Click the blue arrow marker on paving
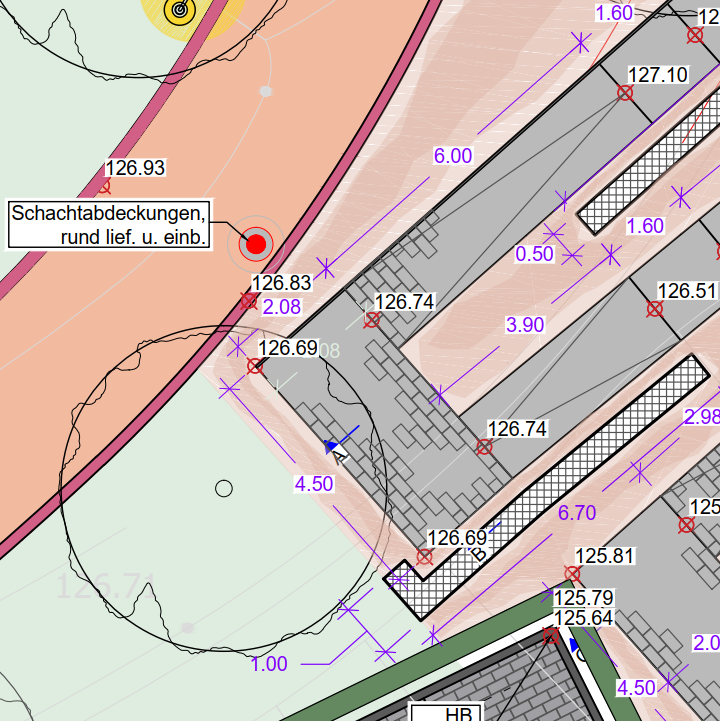This screenshot has height=721, width=720. [332, 447]
